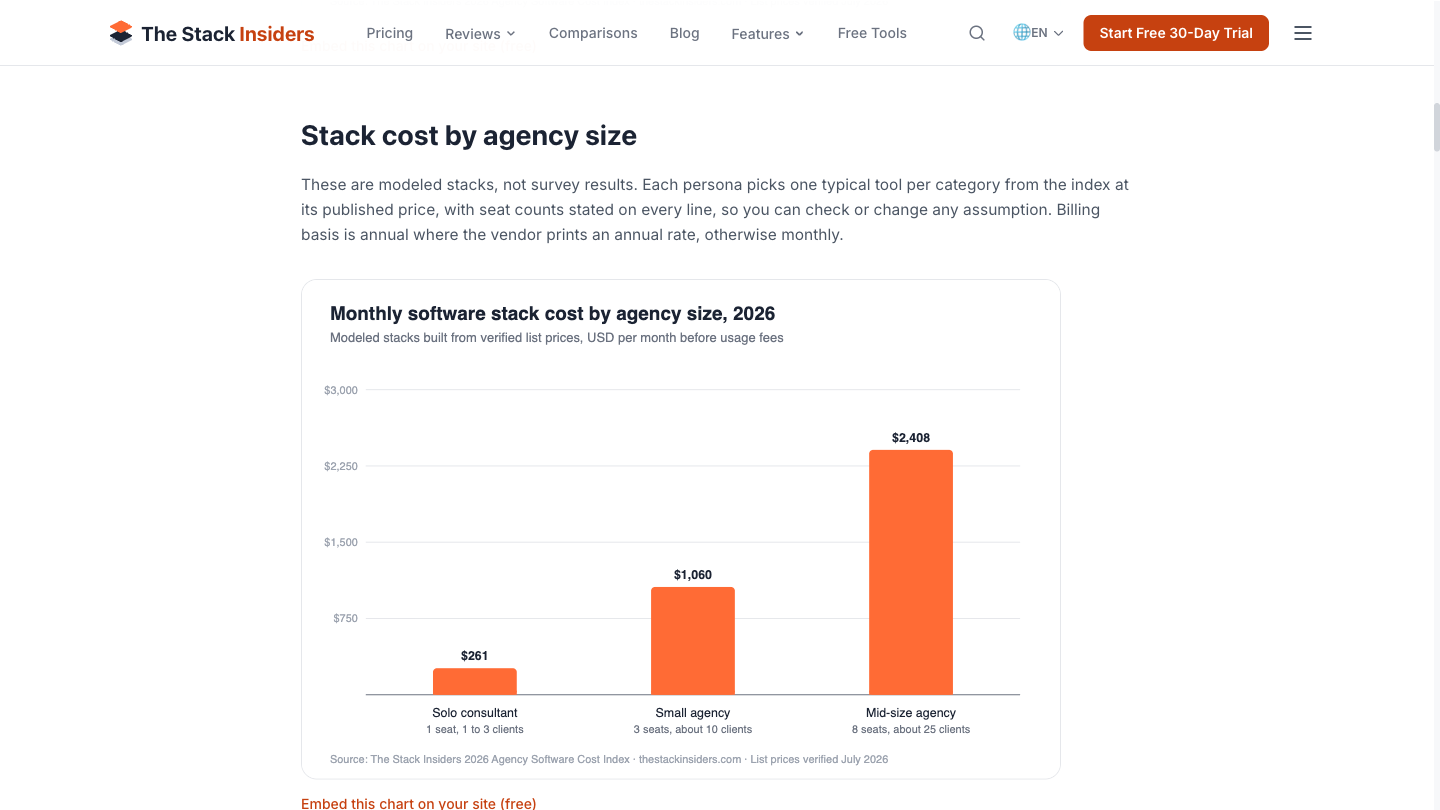The height and width of the screenshot is (810, 1440).
Task: Click the '$3,000' y-axis label
Action: pyautogui.click(x=341, y=390)
